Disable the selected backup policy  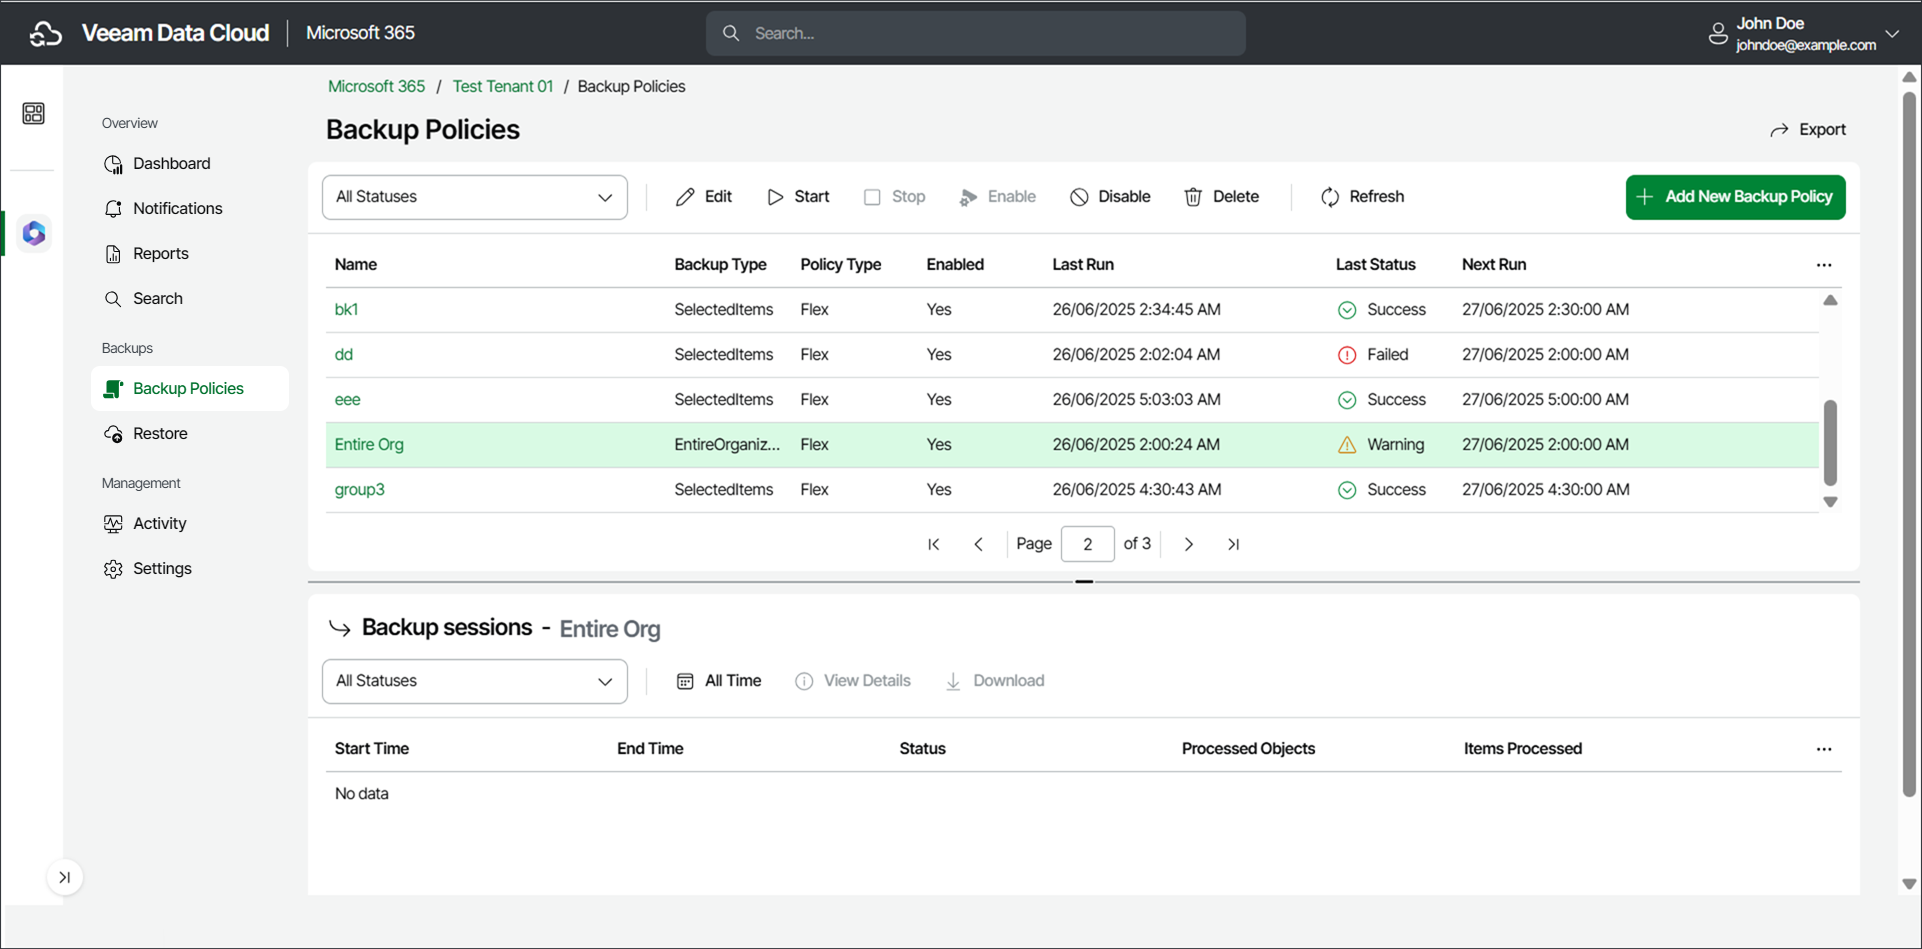[x=1110, y=197]
